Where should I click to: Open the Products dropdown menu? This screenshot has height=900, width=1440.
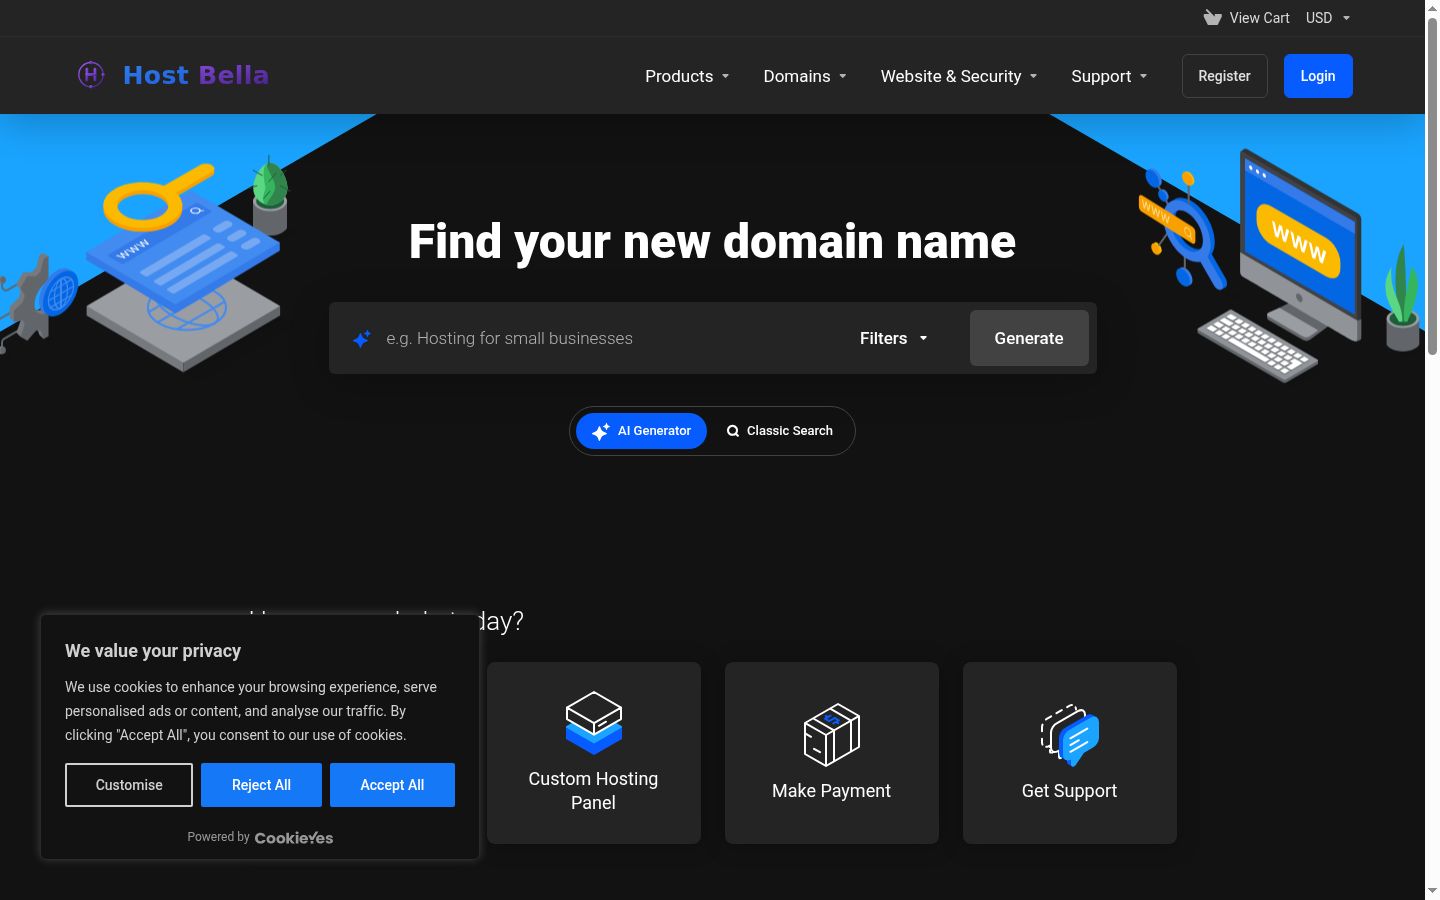(687, 76)
